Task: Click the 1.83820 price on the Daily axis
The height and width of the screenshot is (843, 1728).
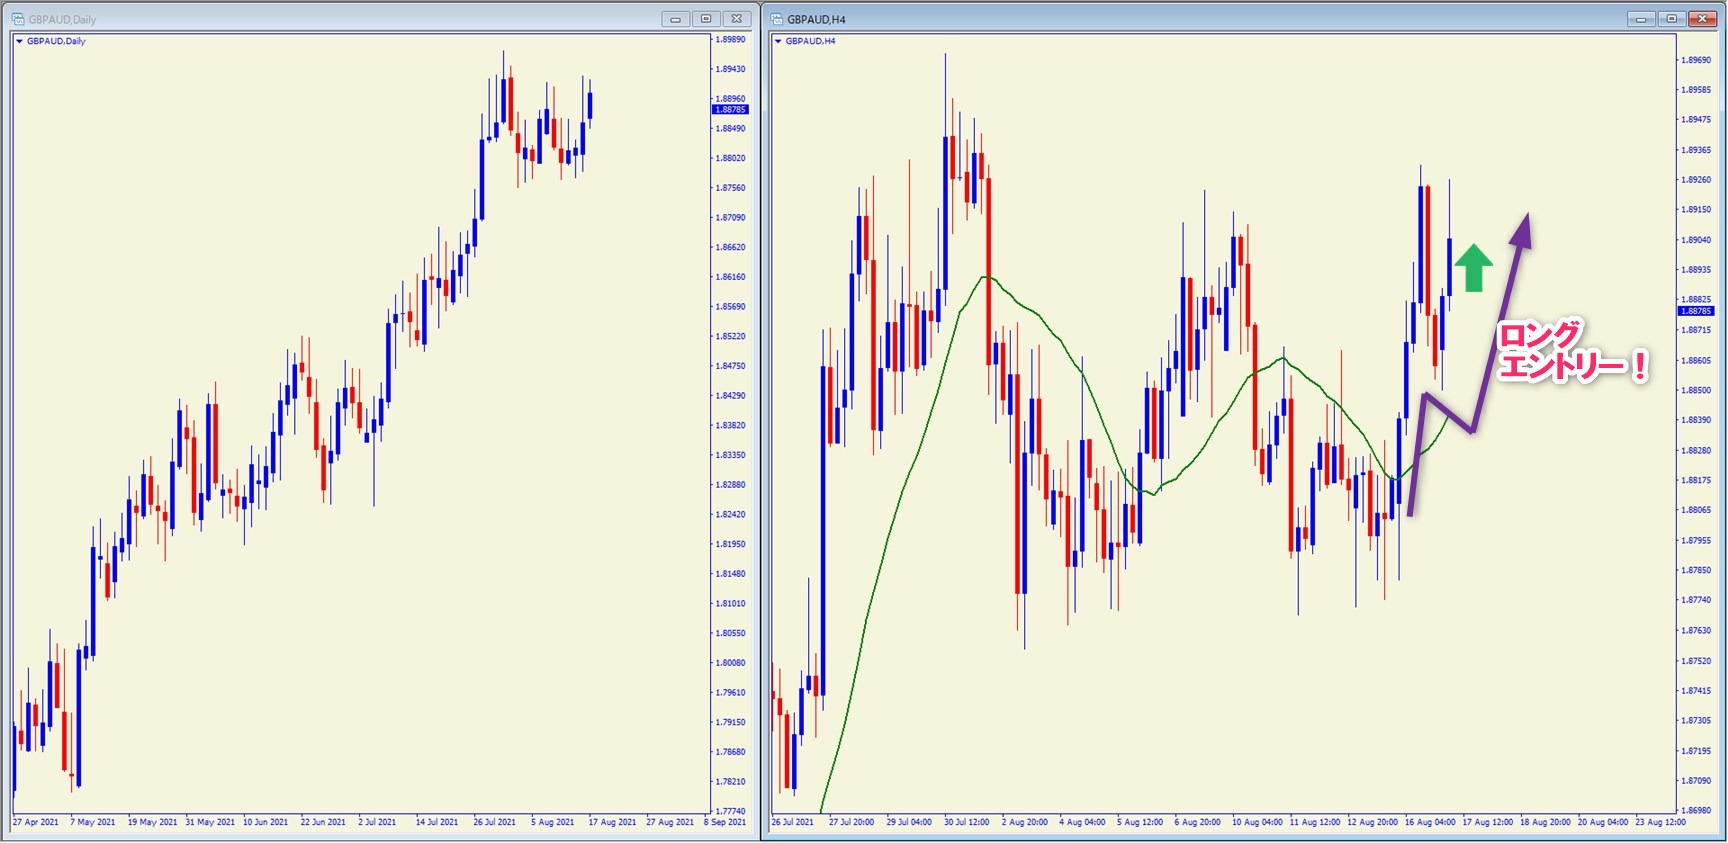Action: tap(731, 425)
